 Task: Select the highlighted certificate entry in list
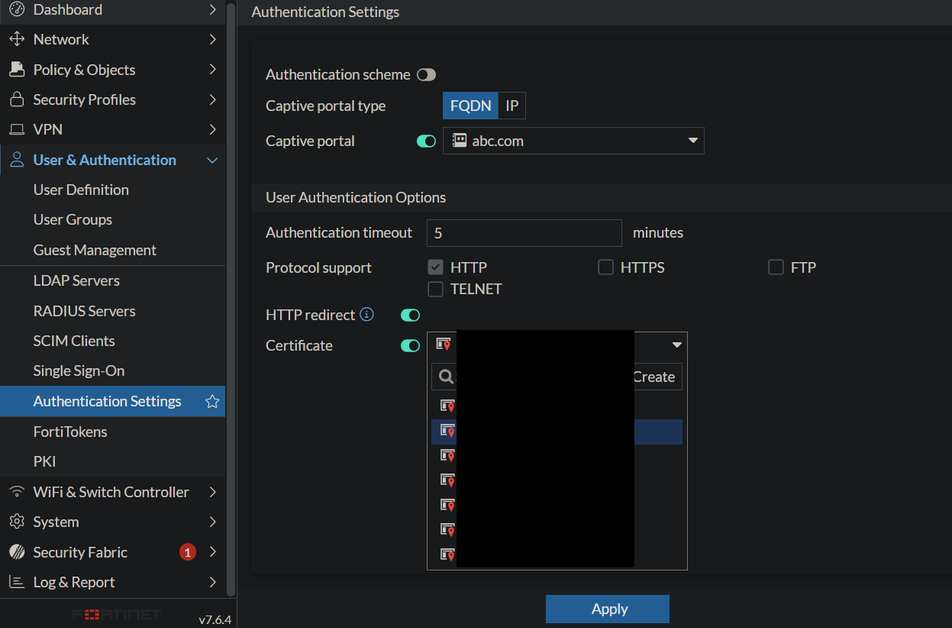[x=557, y=431]
